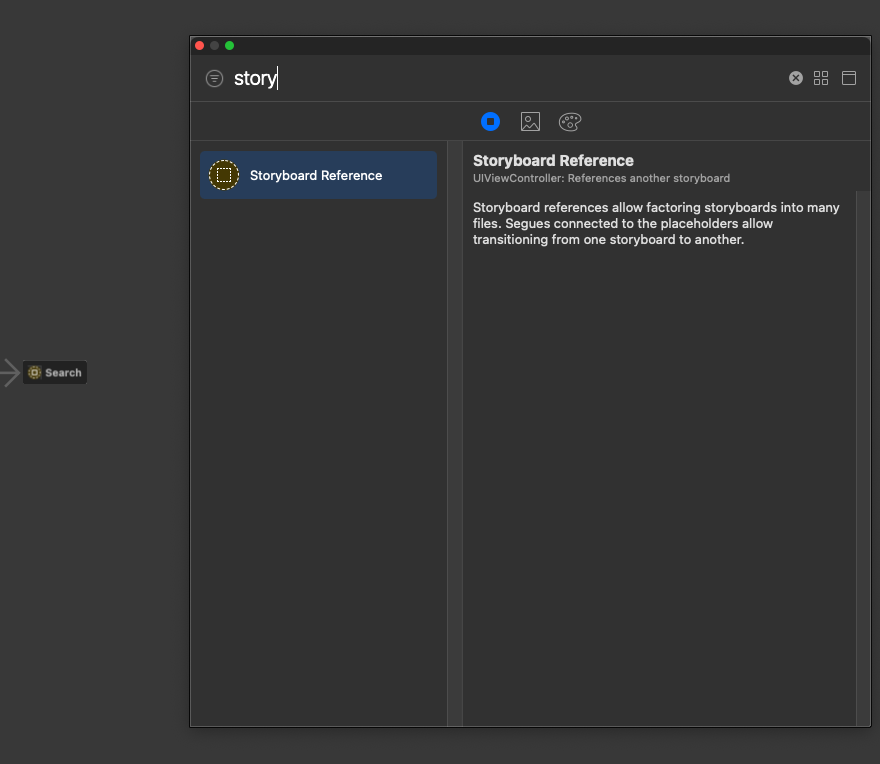Toggle the Objects library selection
This screenshot has height=764, width=880.
(x=490, y=121)
